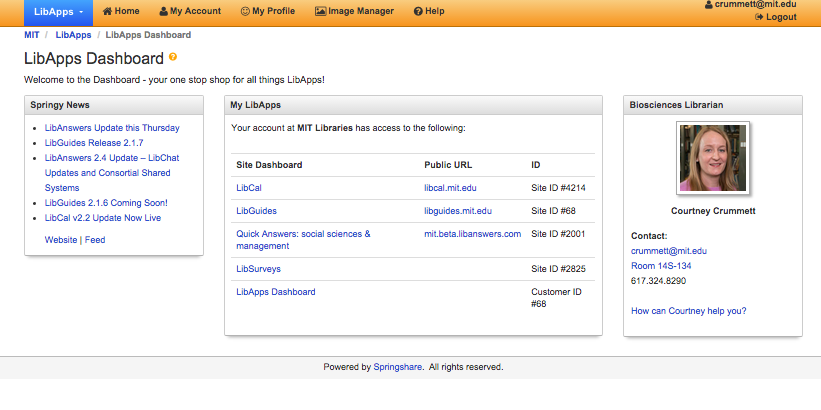Log out using the Logout link
The height and width of the screenshot is (410, 821).
click(x=775, y=17)
